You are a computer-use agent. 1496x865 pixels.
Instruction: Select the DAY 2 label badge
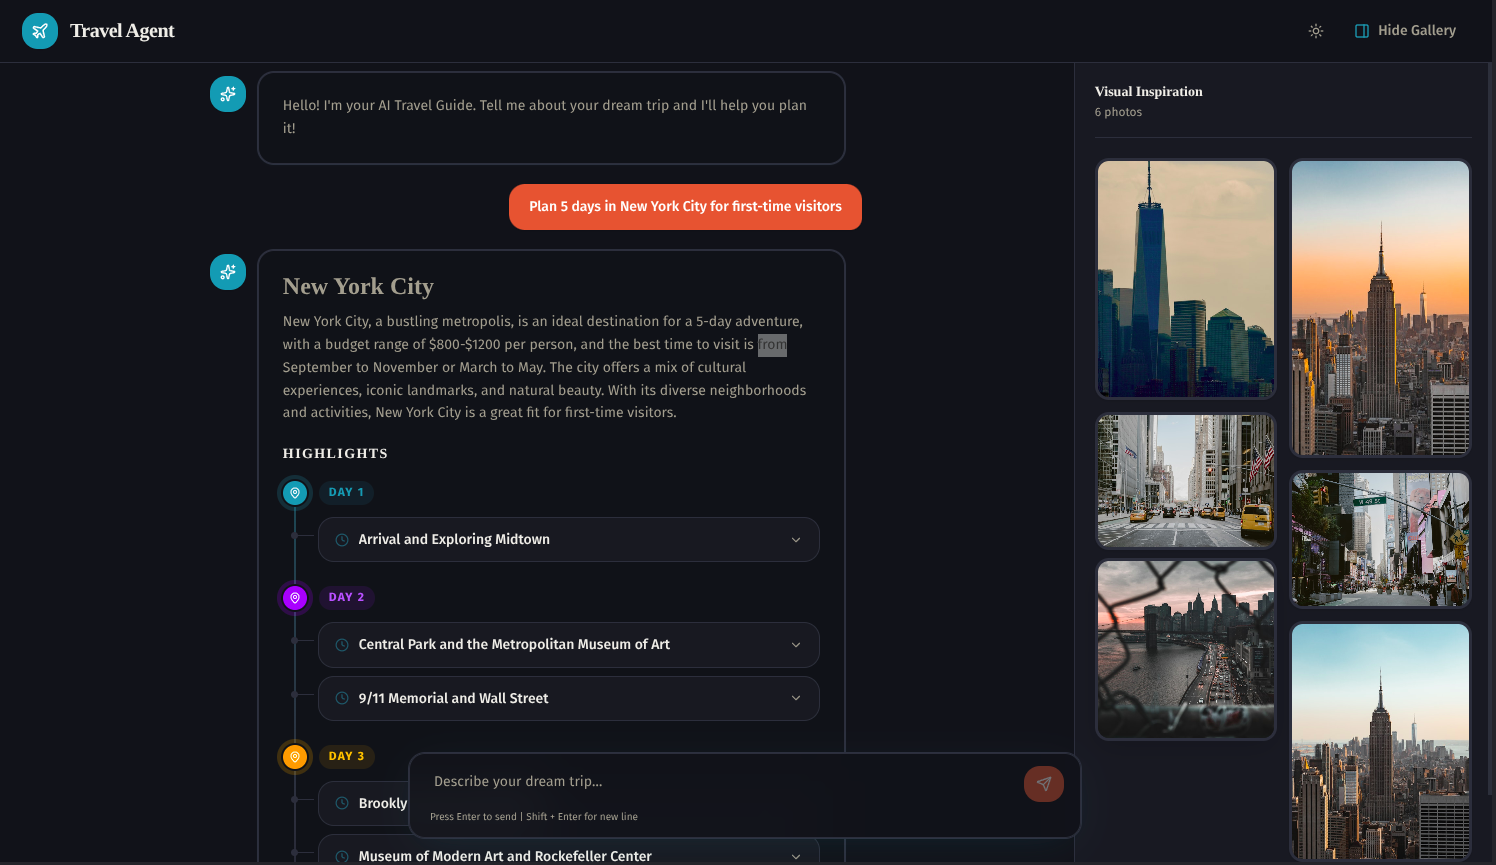click(x=346, y=597)
